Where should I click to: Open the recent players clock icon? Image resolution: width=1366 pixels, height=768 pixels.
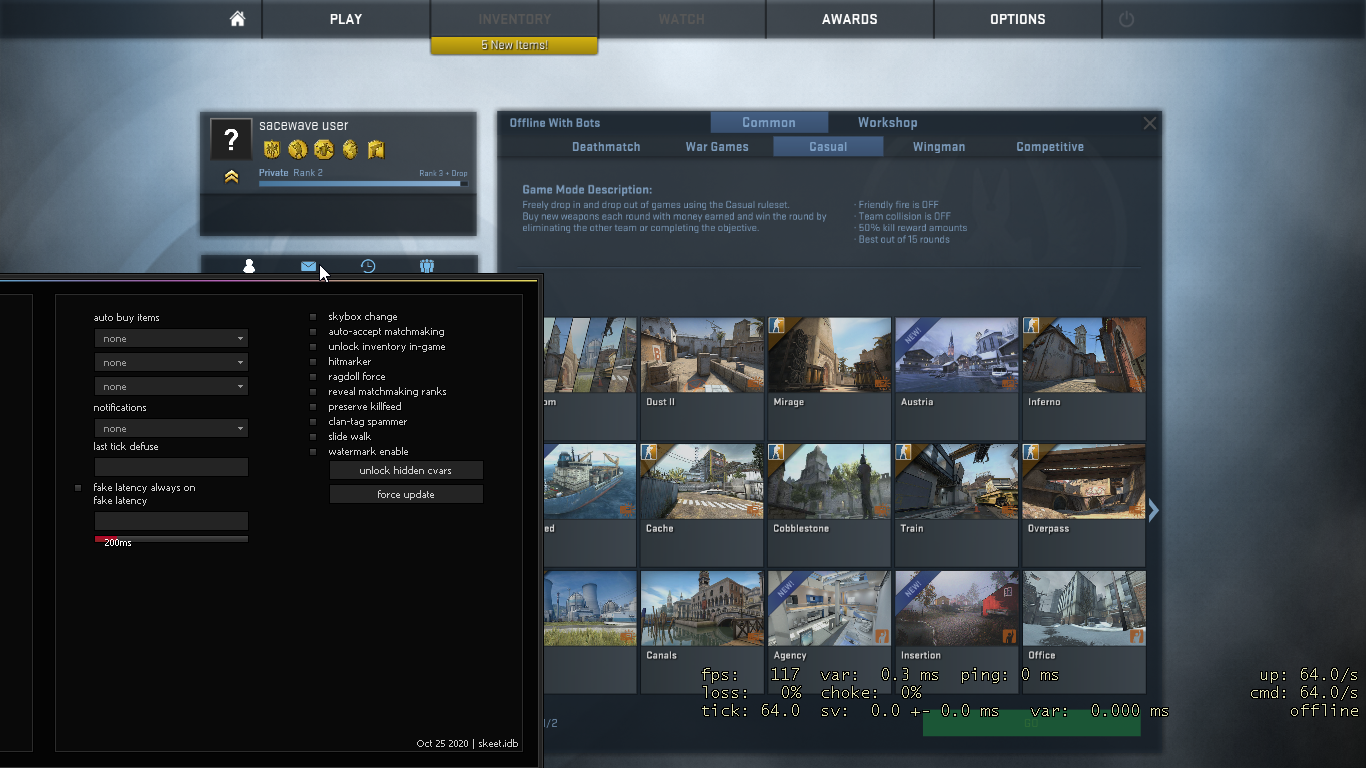pos(368,266)
